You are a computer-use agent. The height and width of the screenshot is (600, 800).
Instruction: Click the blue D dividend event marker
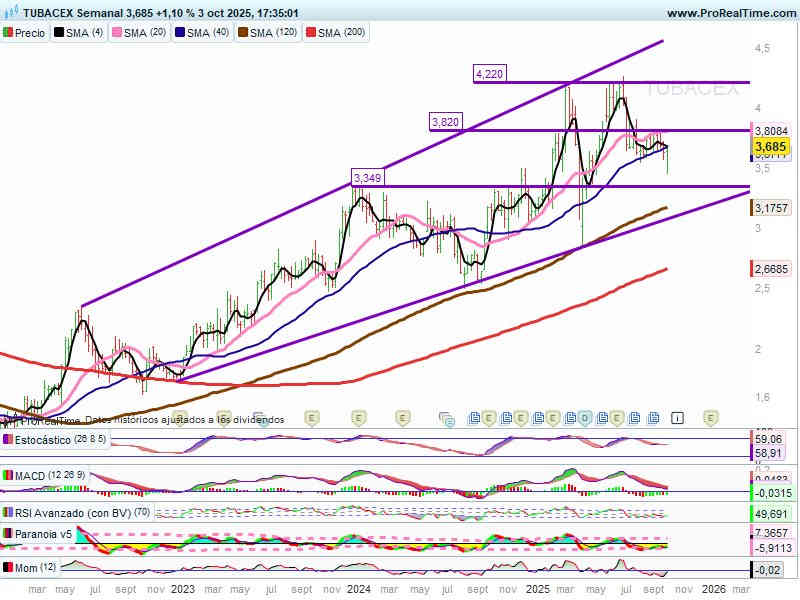(x=586, y=417)
